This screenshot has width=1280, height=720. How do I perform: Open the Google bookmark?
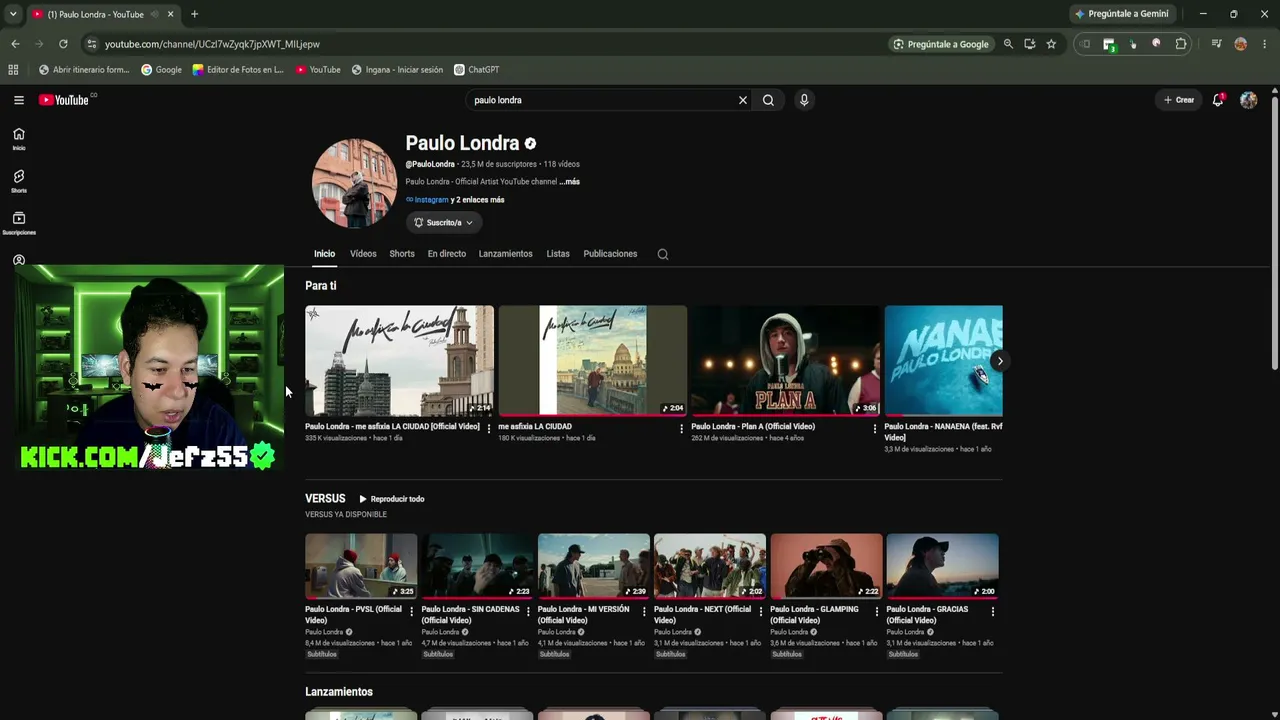(162, 70)
